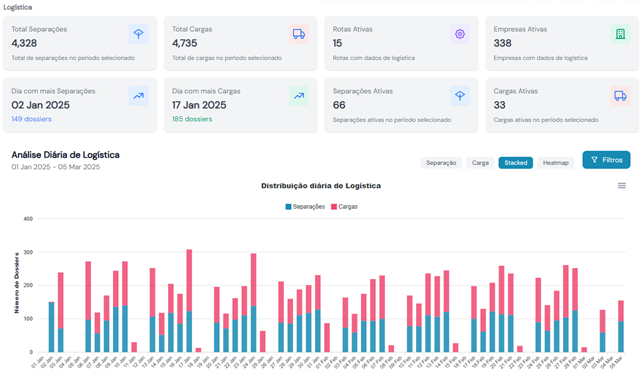Click the Rotas Ativas gear icon
640x374 pixels.
coord(460,34)
